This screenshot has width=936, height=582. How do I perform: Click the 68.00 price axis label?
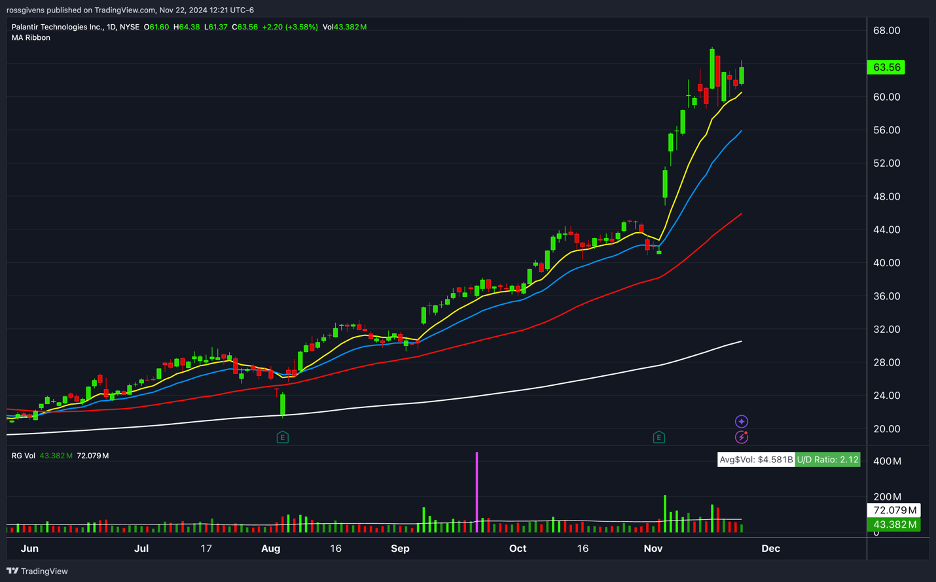(886, 30)
